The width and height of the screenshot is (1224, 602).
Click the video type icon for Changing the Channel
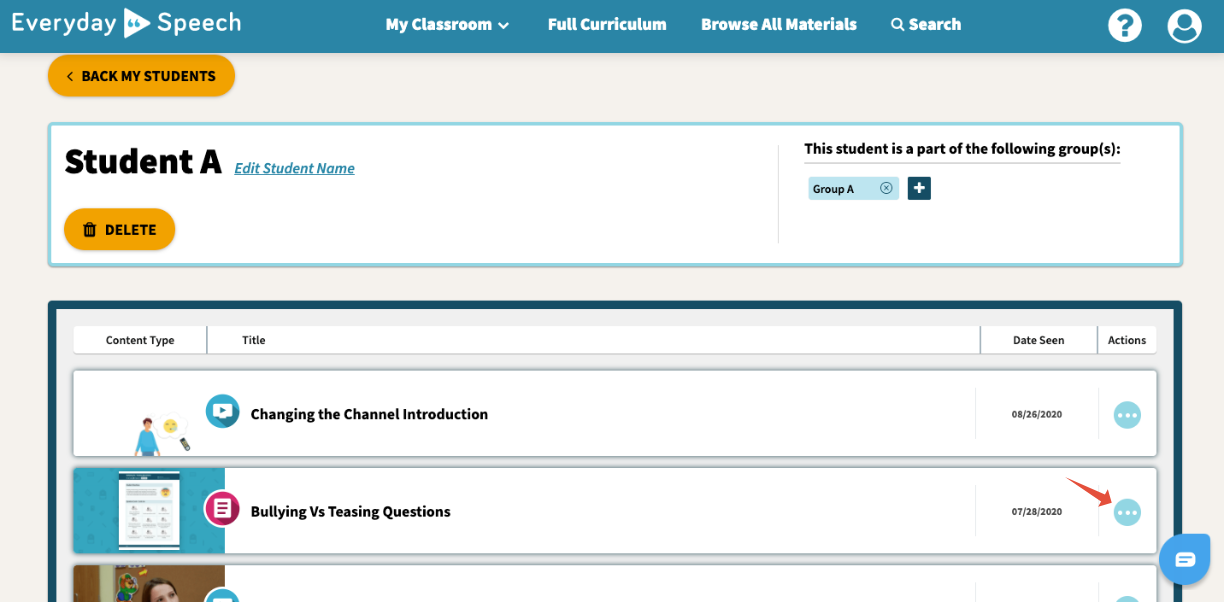[222, 411]
